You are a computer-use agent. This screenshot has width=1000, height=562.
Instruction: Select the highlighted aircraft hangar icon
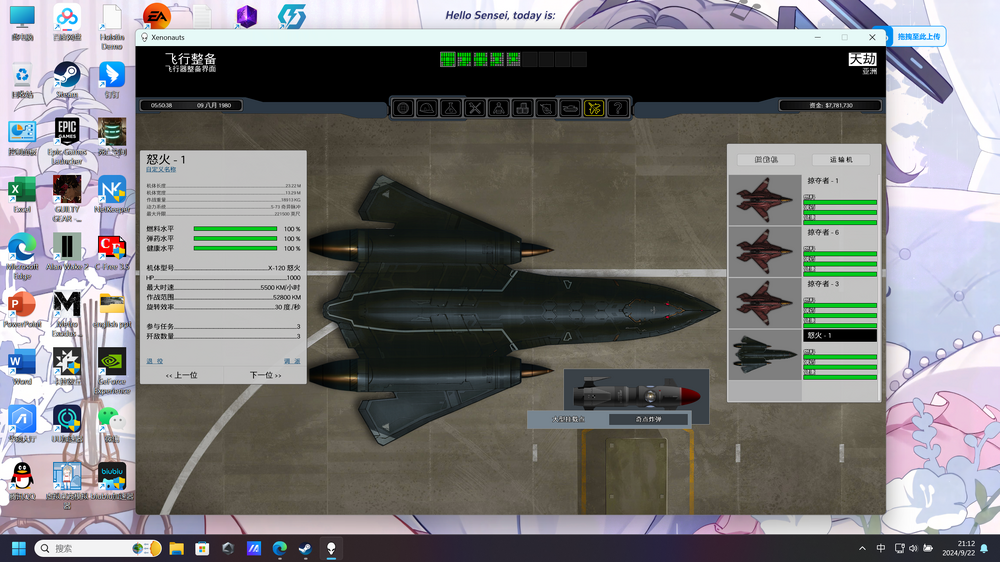coord(594,108)
